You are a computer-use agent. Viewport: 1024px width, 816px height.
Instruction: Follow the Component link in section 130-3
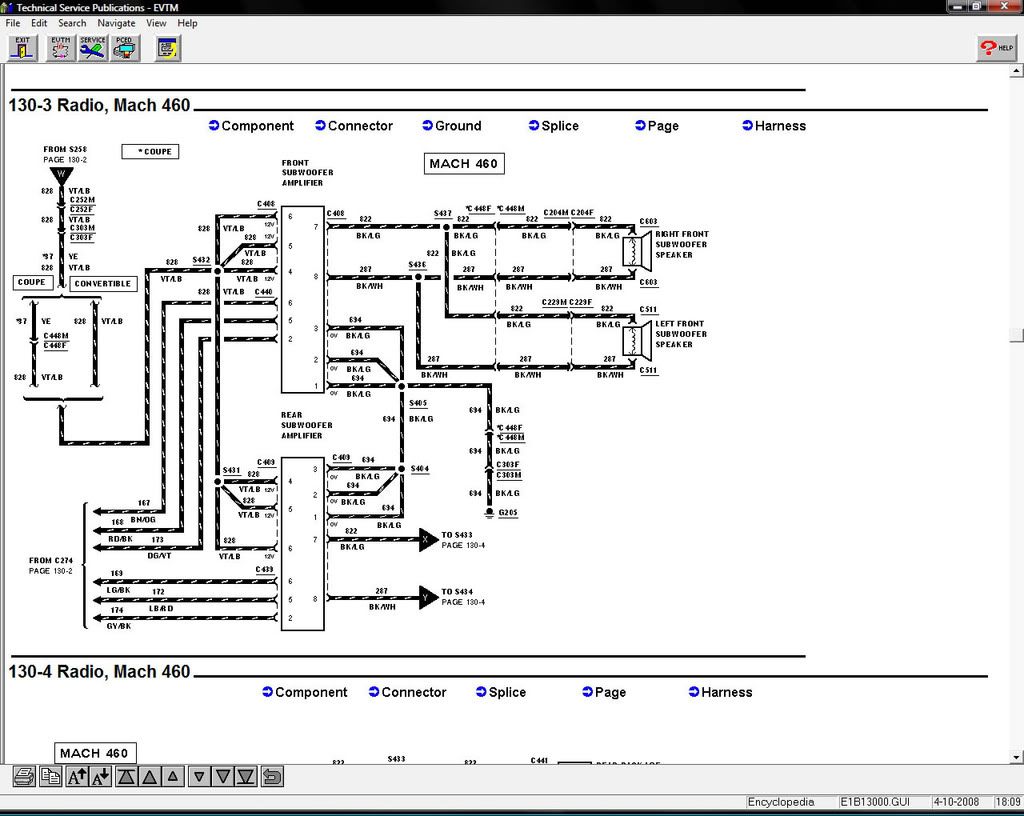[251, 126]
